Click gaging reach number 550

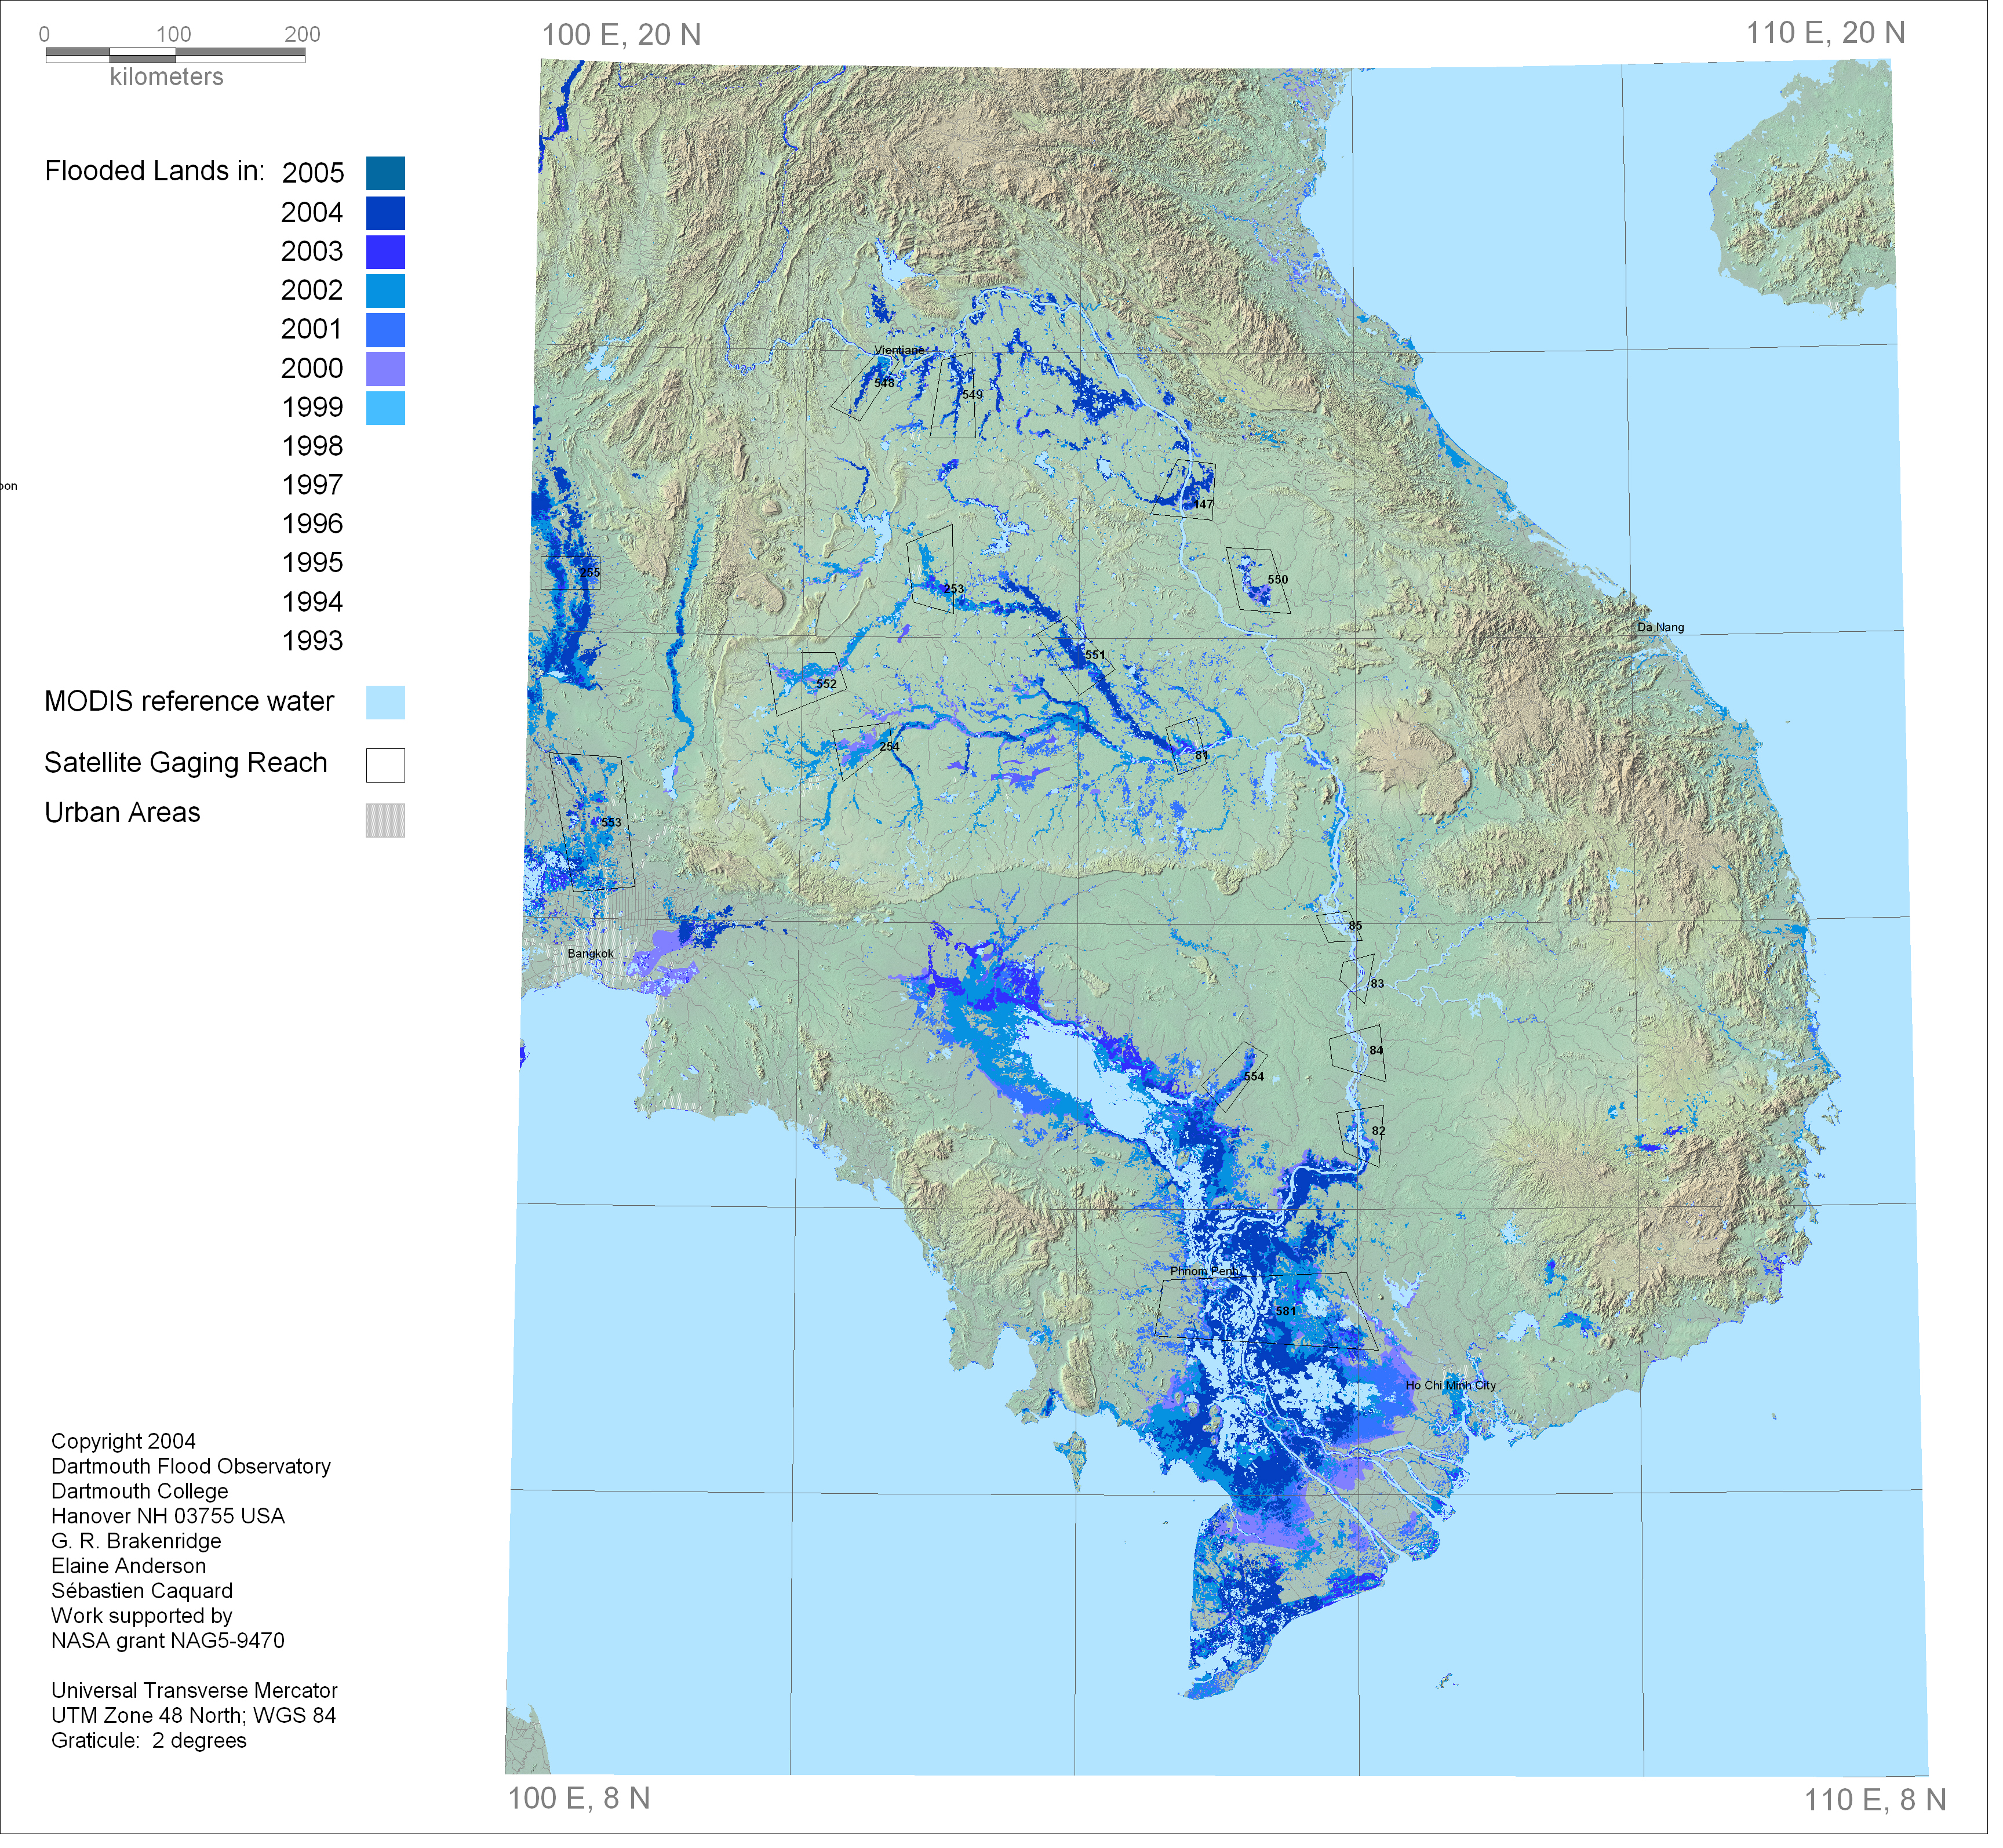(1278, 580)
